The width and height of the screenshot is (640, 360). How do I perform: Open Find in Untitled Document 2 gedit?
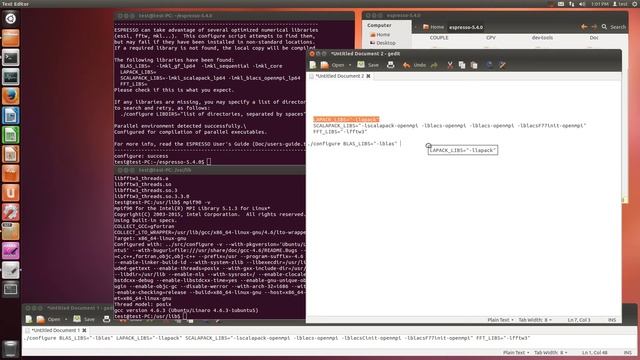[x=489, y=65]
